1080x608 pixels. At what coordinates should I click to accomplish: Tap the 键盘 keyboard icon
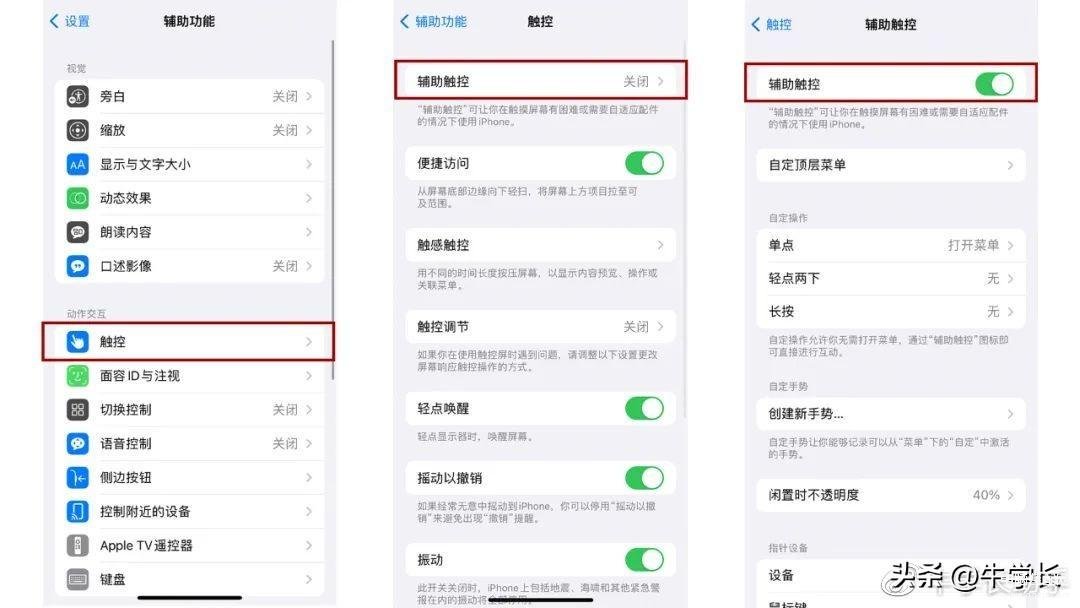(77, 579)
